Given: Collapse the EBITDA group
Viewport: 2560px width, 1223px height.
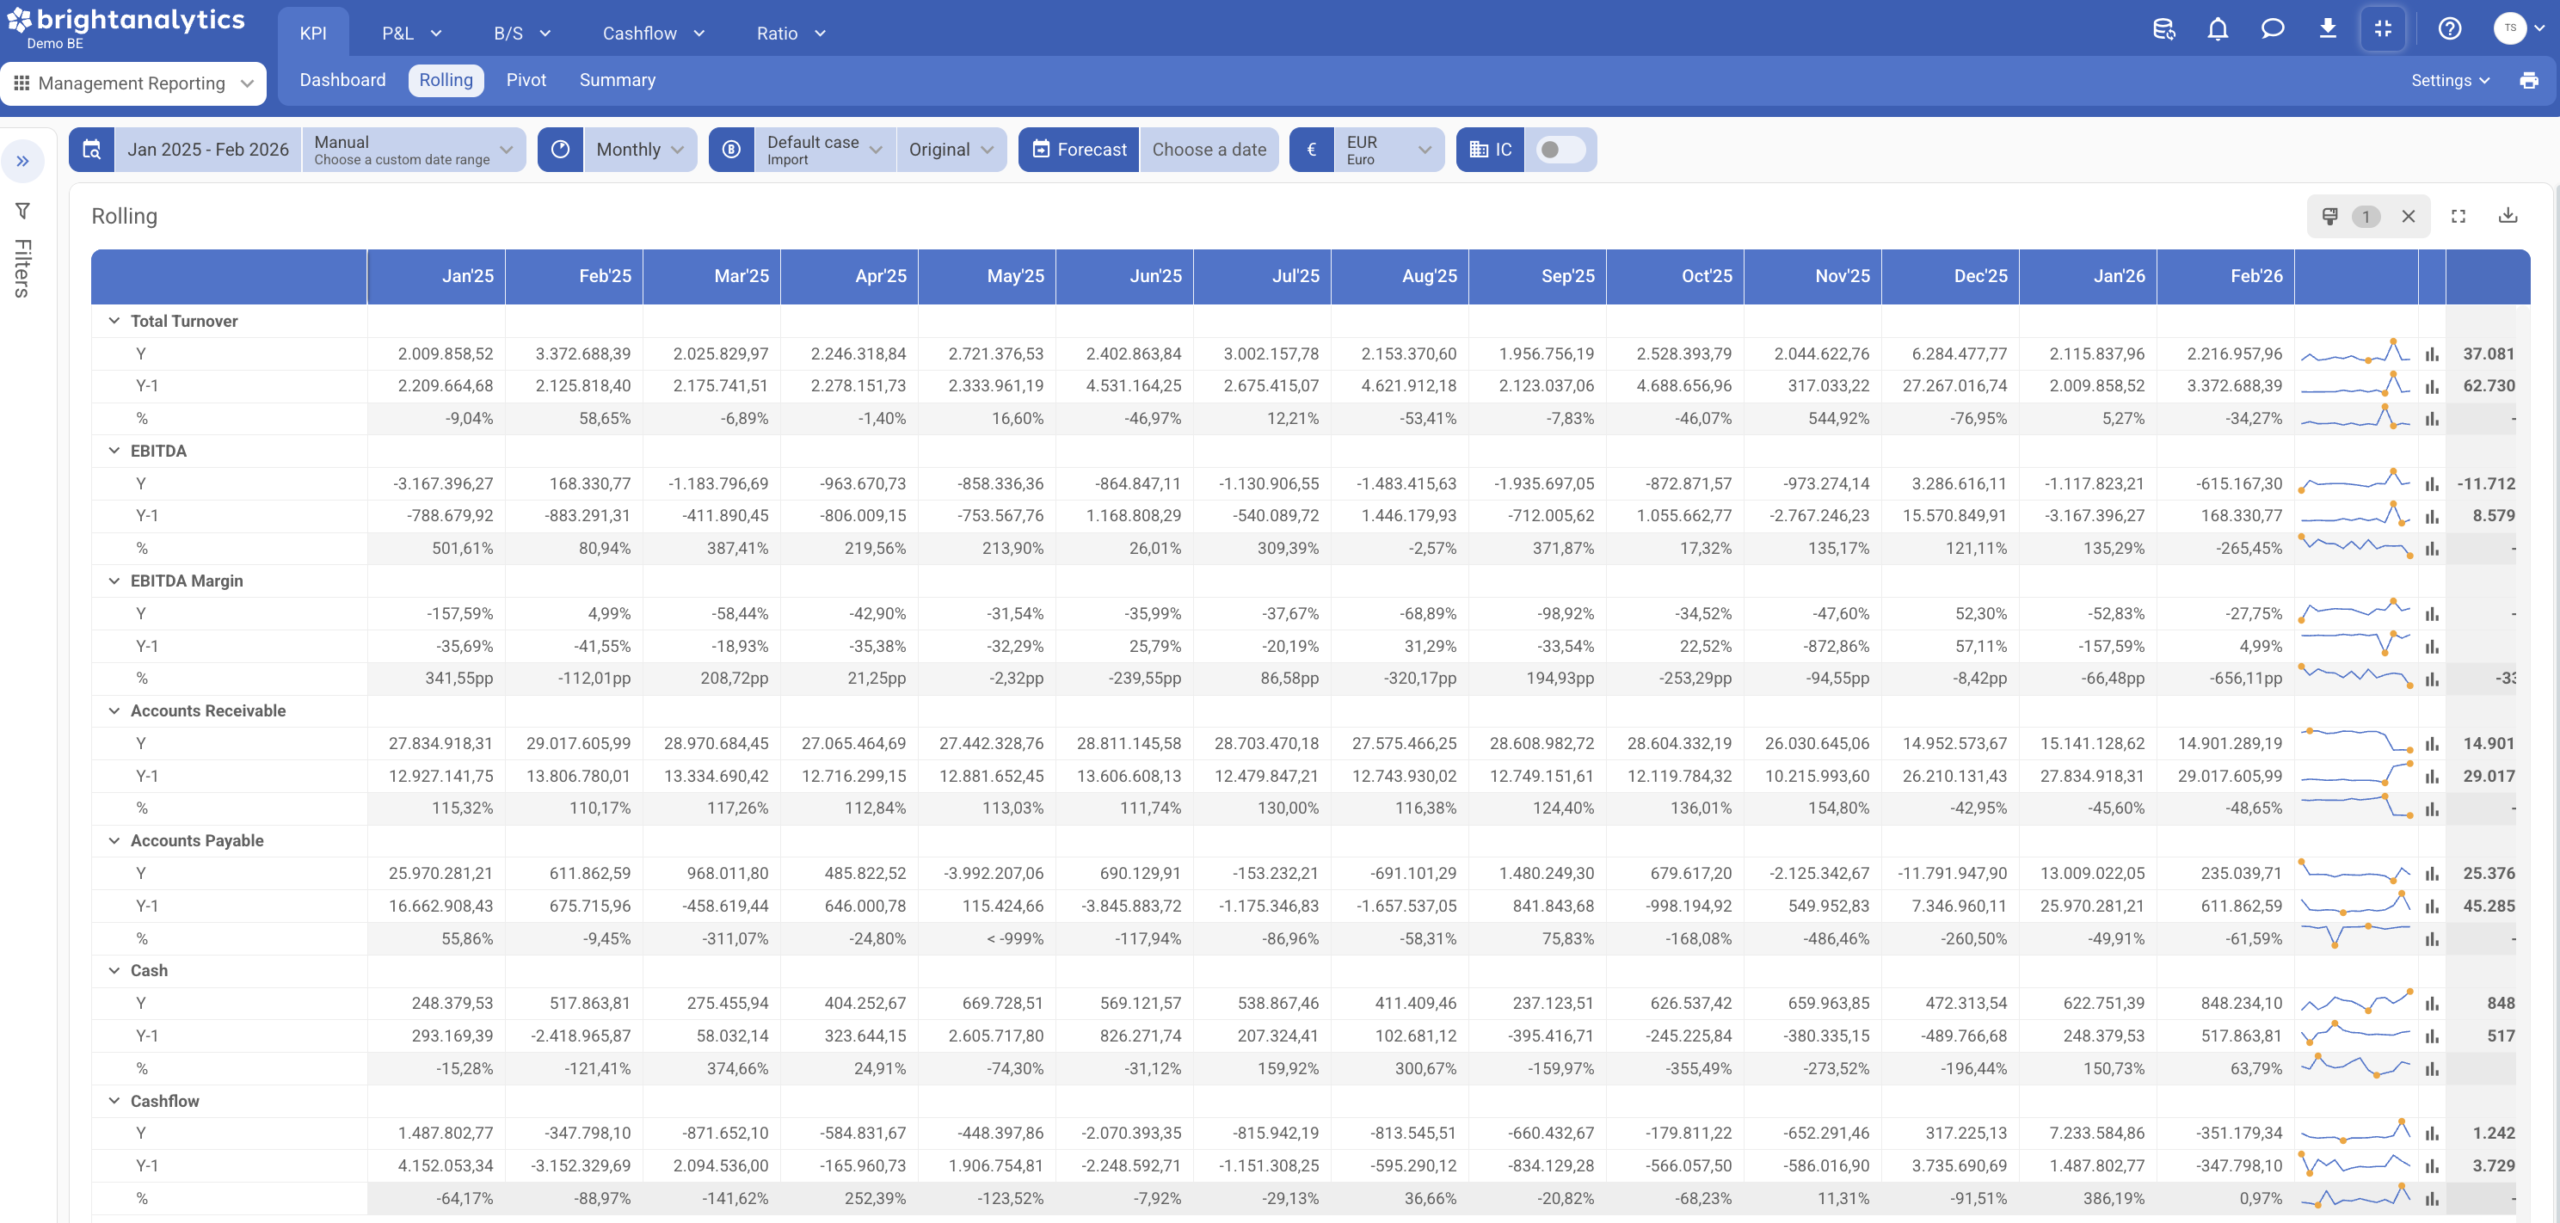Looking at the screenshot, I should pyautogui.click(x=113, y=451).
